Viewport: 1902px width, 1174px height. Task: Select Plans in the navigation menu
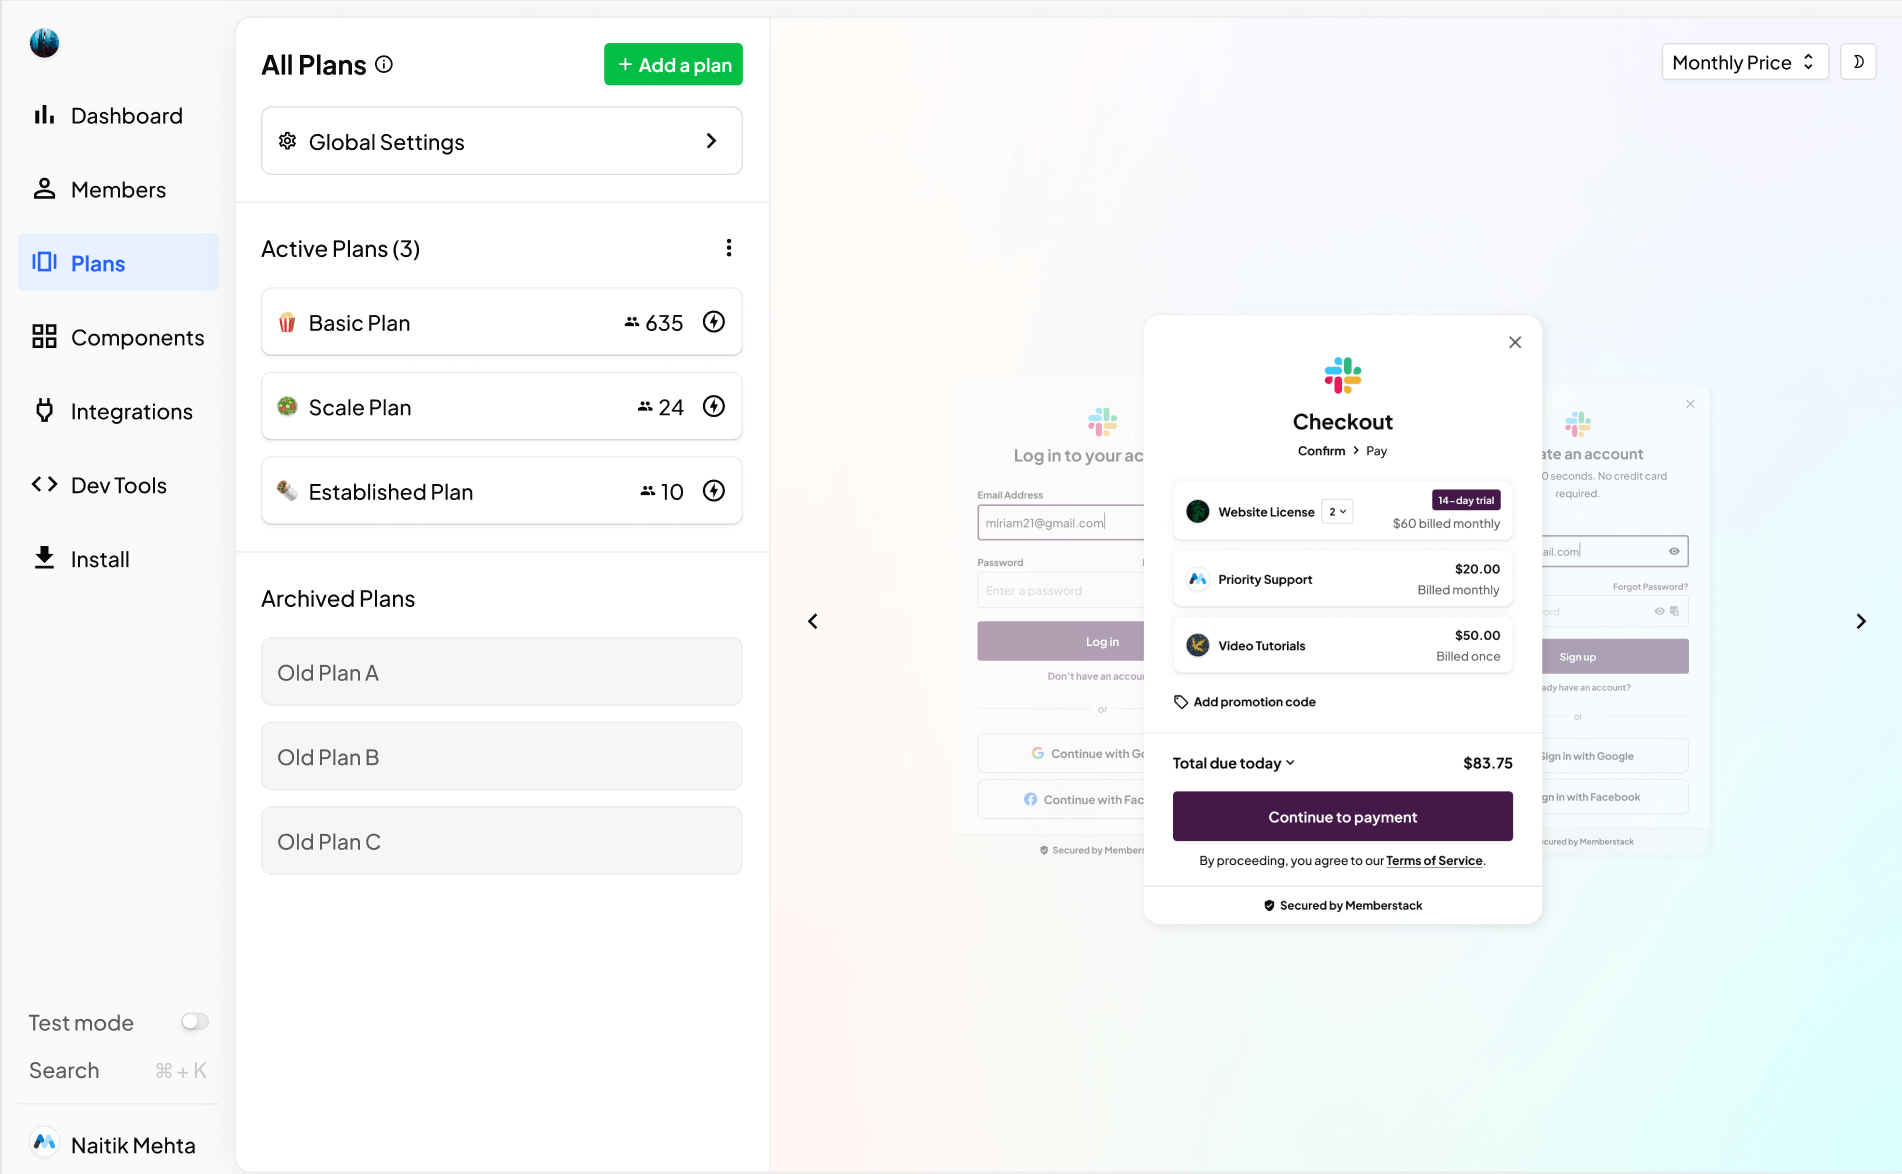pos(97,262)
